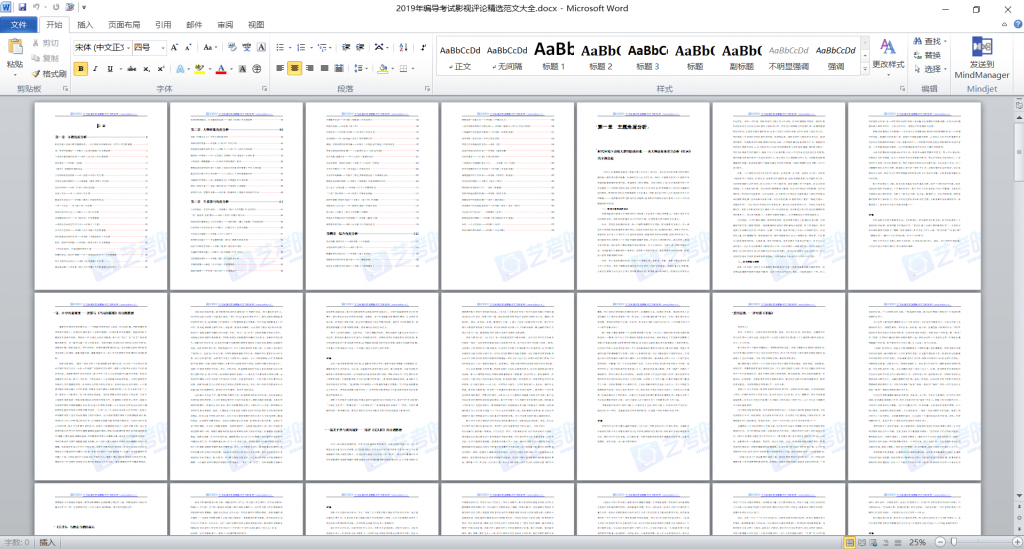The width and height of the screenshot is (1024, 549).
Task: Click the grow font size icon
Action: (x=174, y=47)
